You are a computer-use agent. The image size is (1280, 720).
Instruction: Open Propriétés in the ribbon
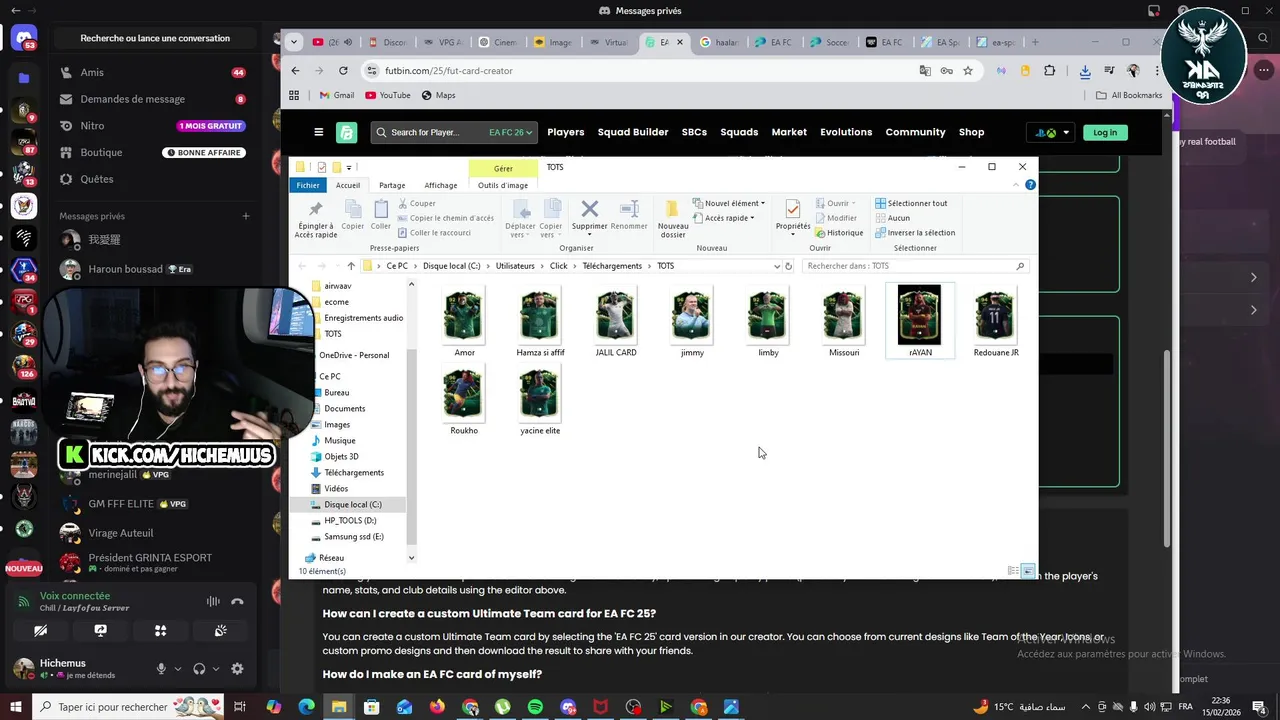tap(792, 215)
